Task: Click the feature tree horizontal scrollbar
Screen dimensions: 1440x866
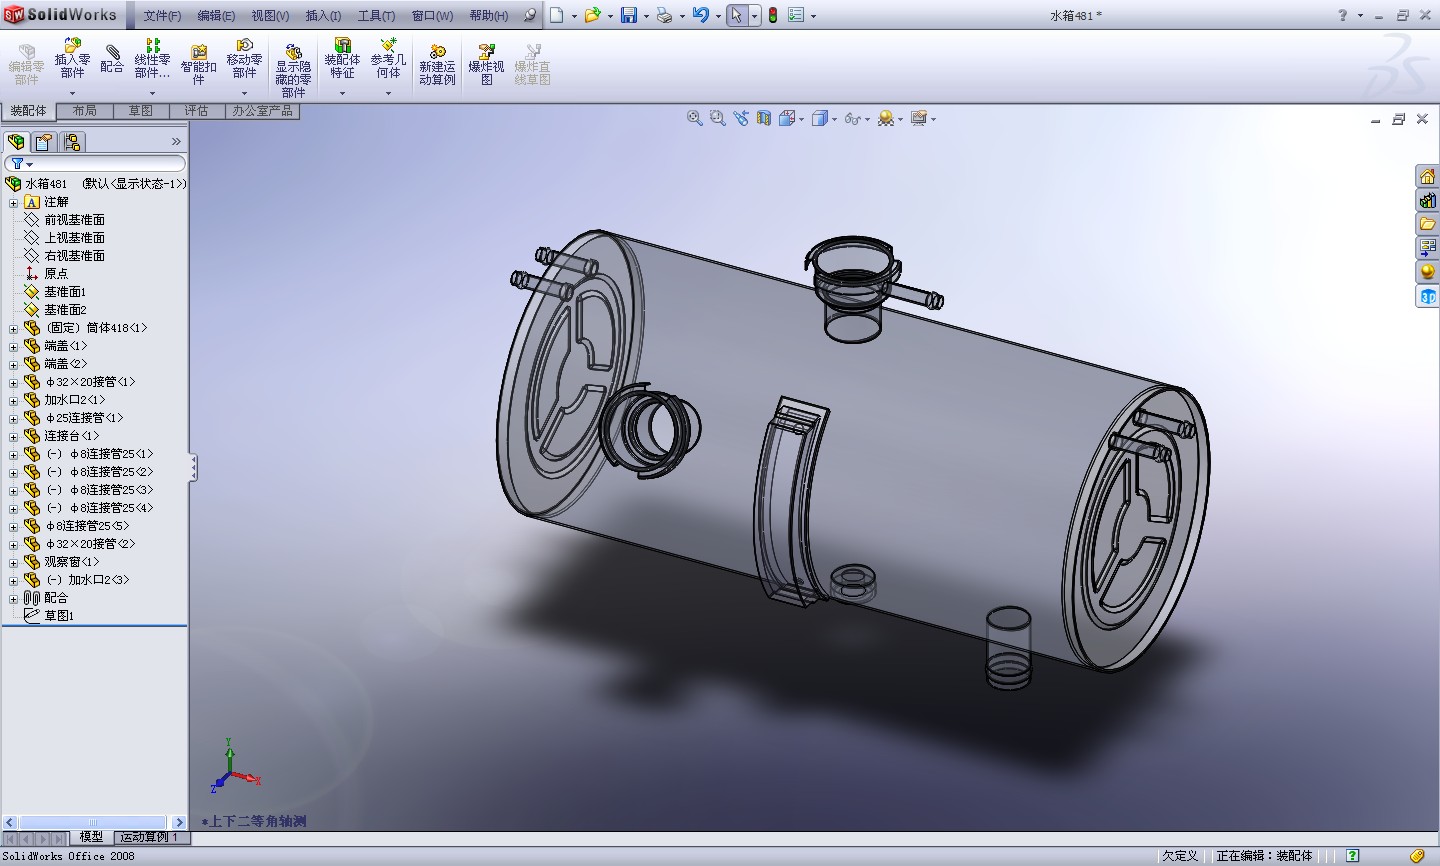Action: coord(95,822)
